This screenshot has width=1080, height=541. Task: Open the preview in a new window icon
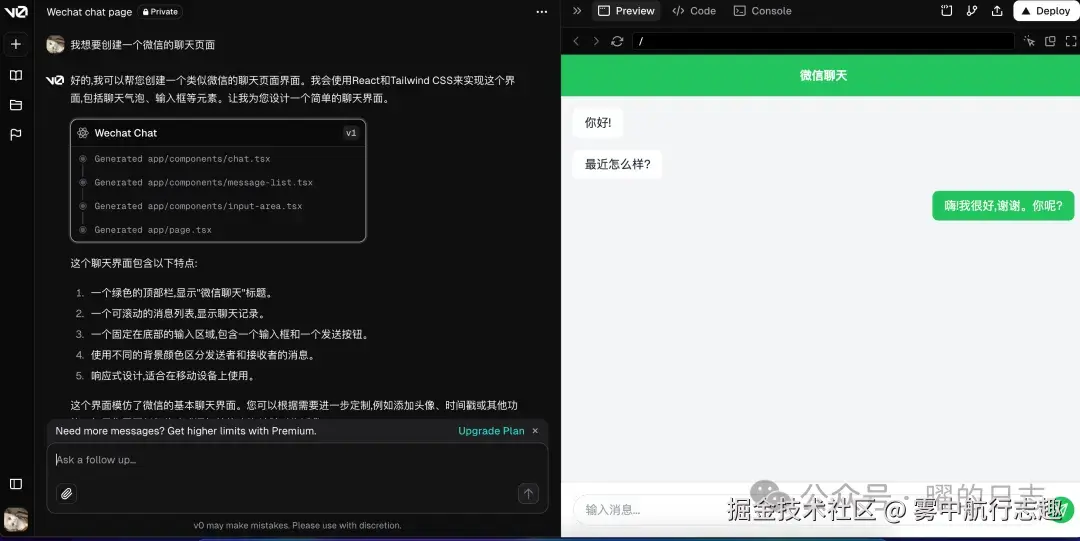point(1050,41)
